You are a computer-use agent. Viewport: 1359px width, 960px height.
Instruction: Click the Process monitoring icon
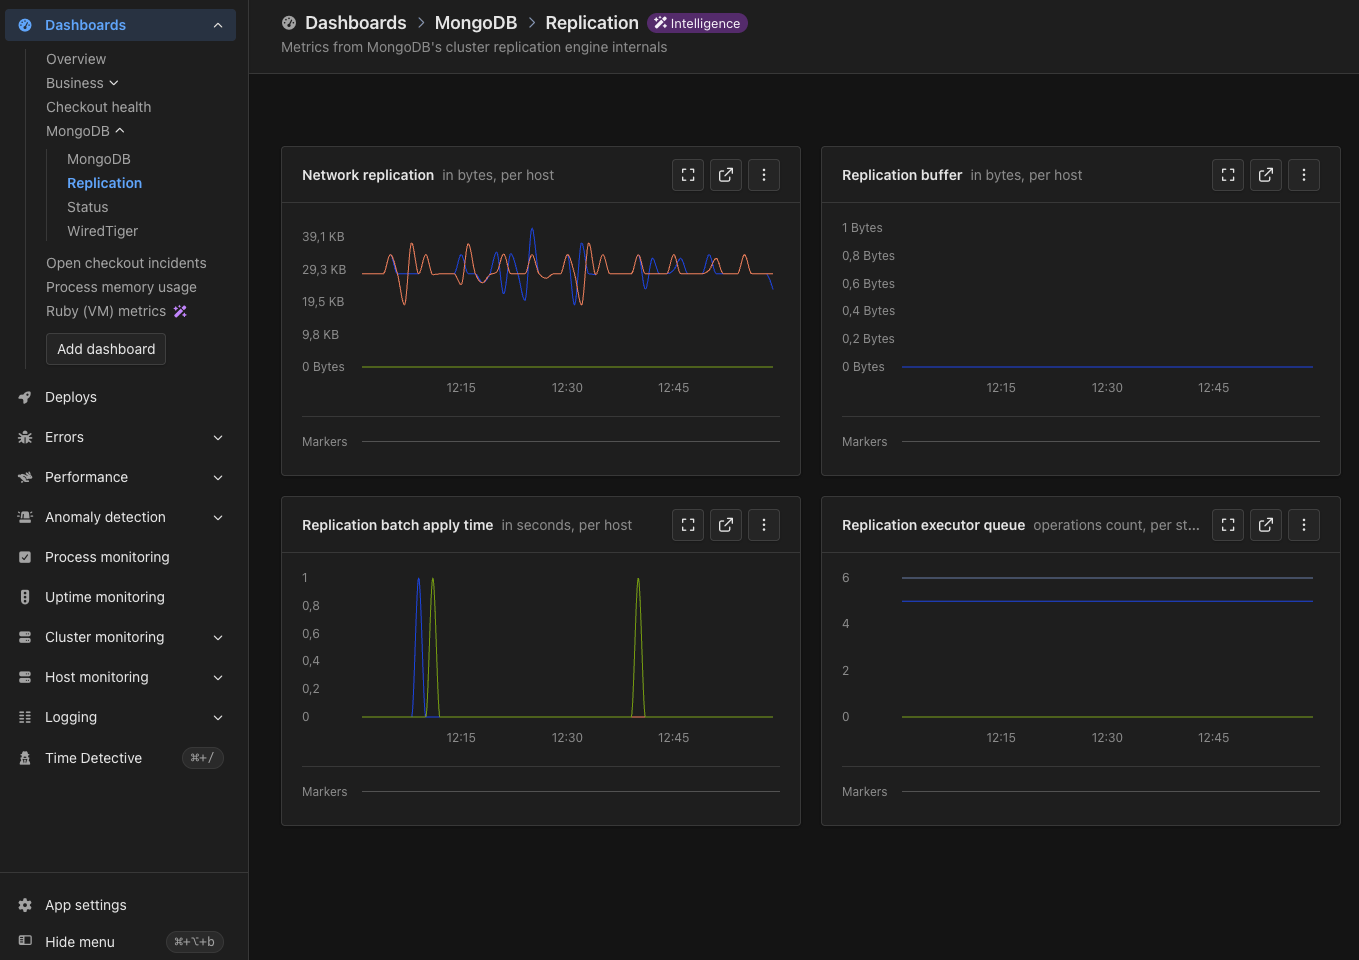25,557
